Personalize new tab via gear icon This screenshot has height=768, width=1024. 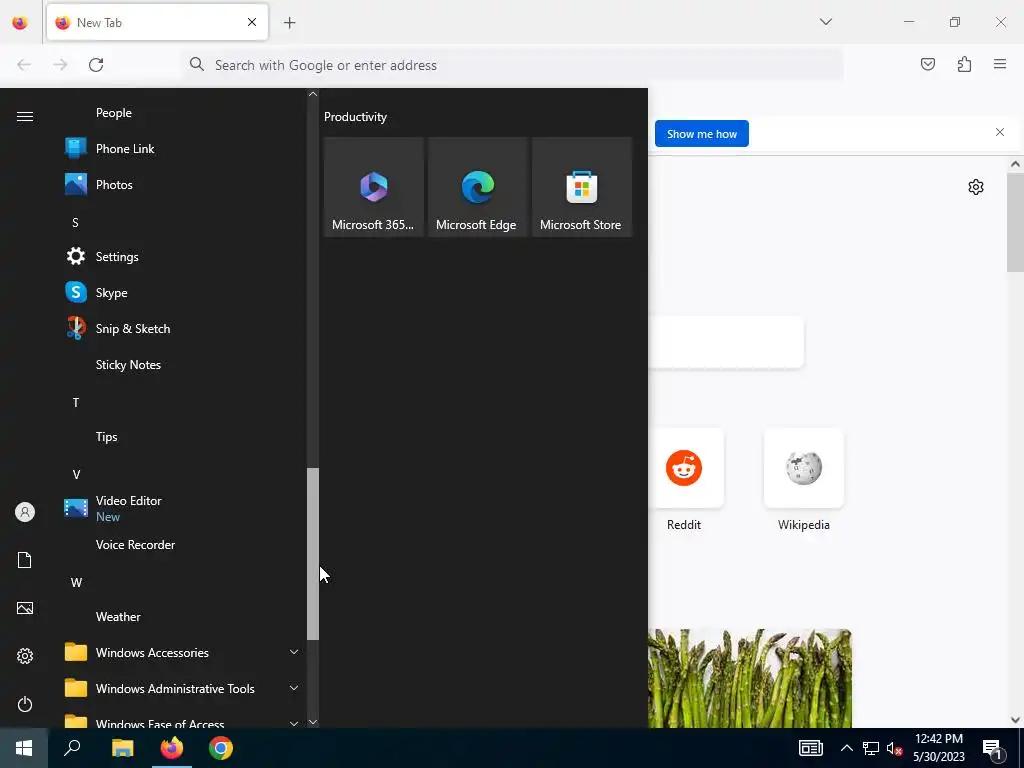pyautogui.click(x=976, y=187)
